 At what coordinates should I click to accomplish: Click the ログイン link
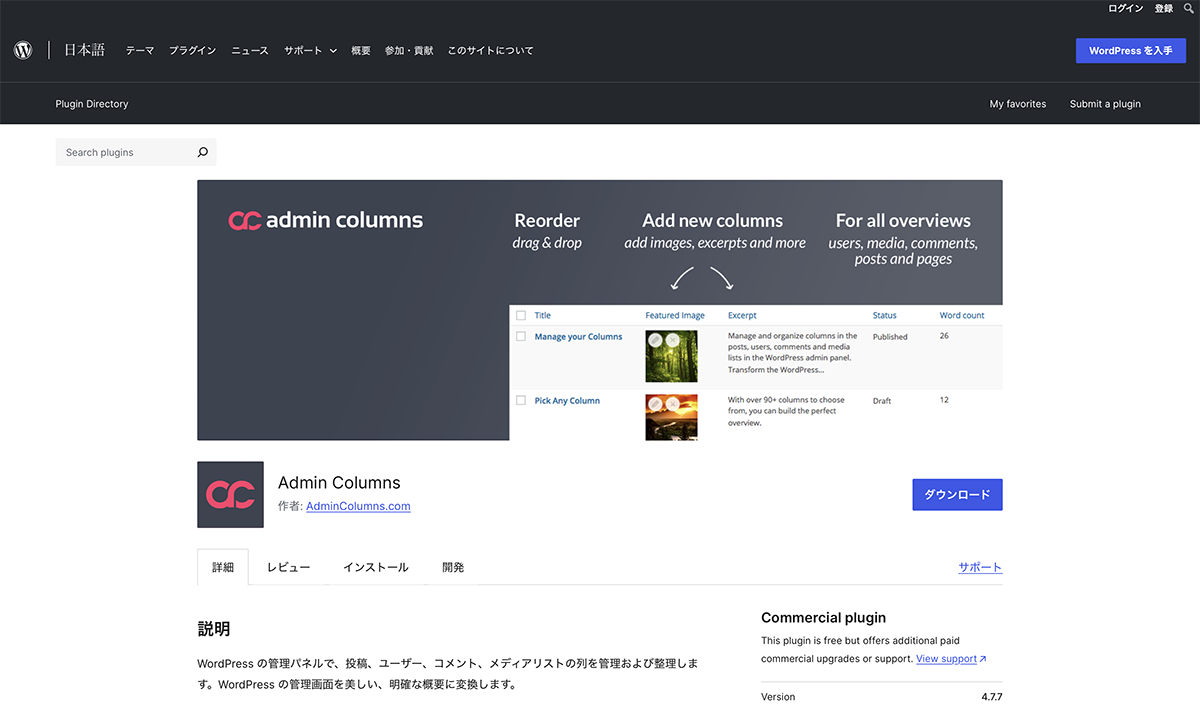pyautogui.click(x=1125, y=8)
